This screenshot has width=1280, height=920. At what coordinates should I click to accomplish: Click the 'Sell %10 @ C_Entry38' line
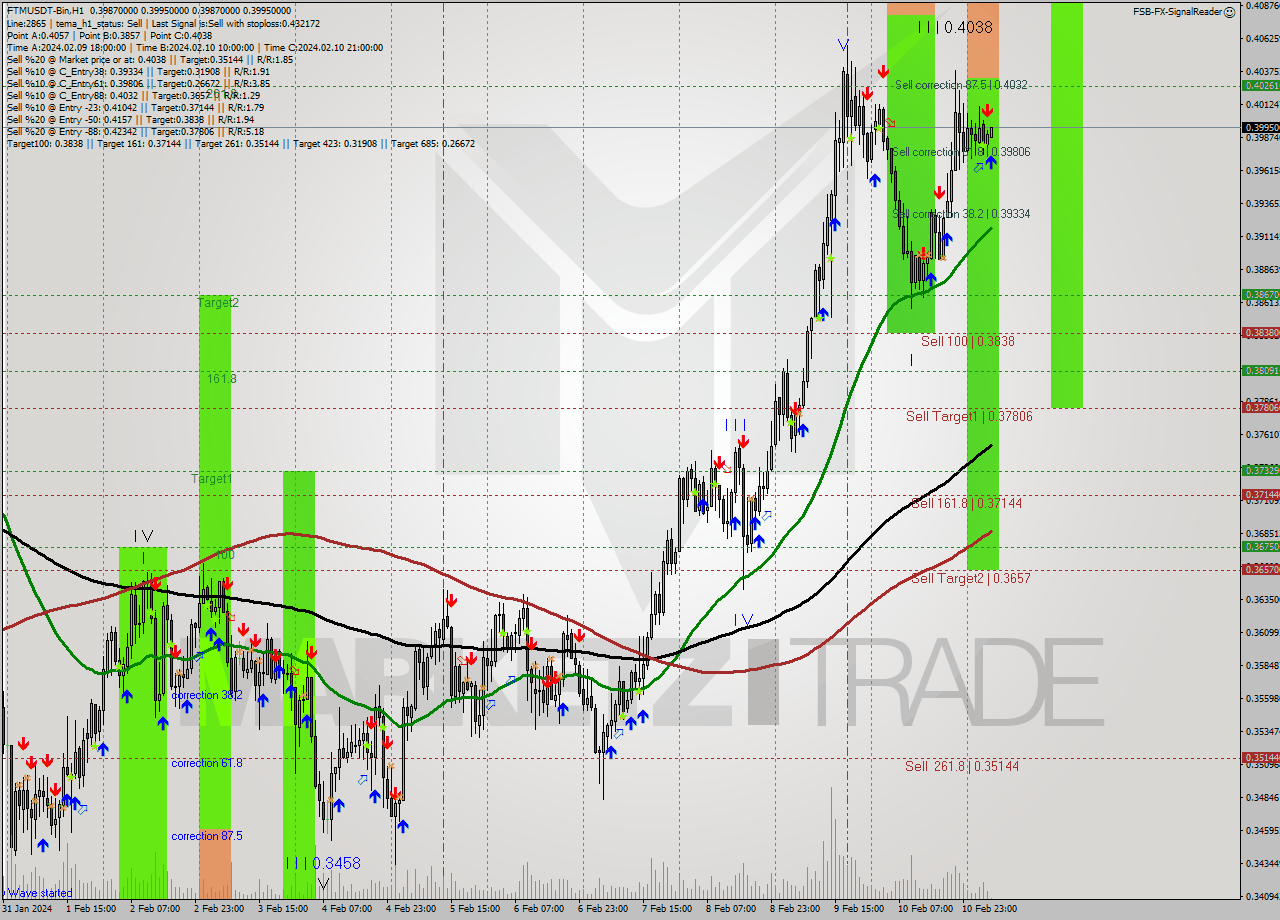(x=138, y=71)
